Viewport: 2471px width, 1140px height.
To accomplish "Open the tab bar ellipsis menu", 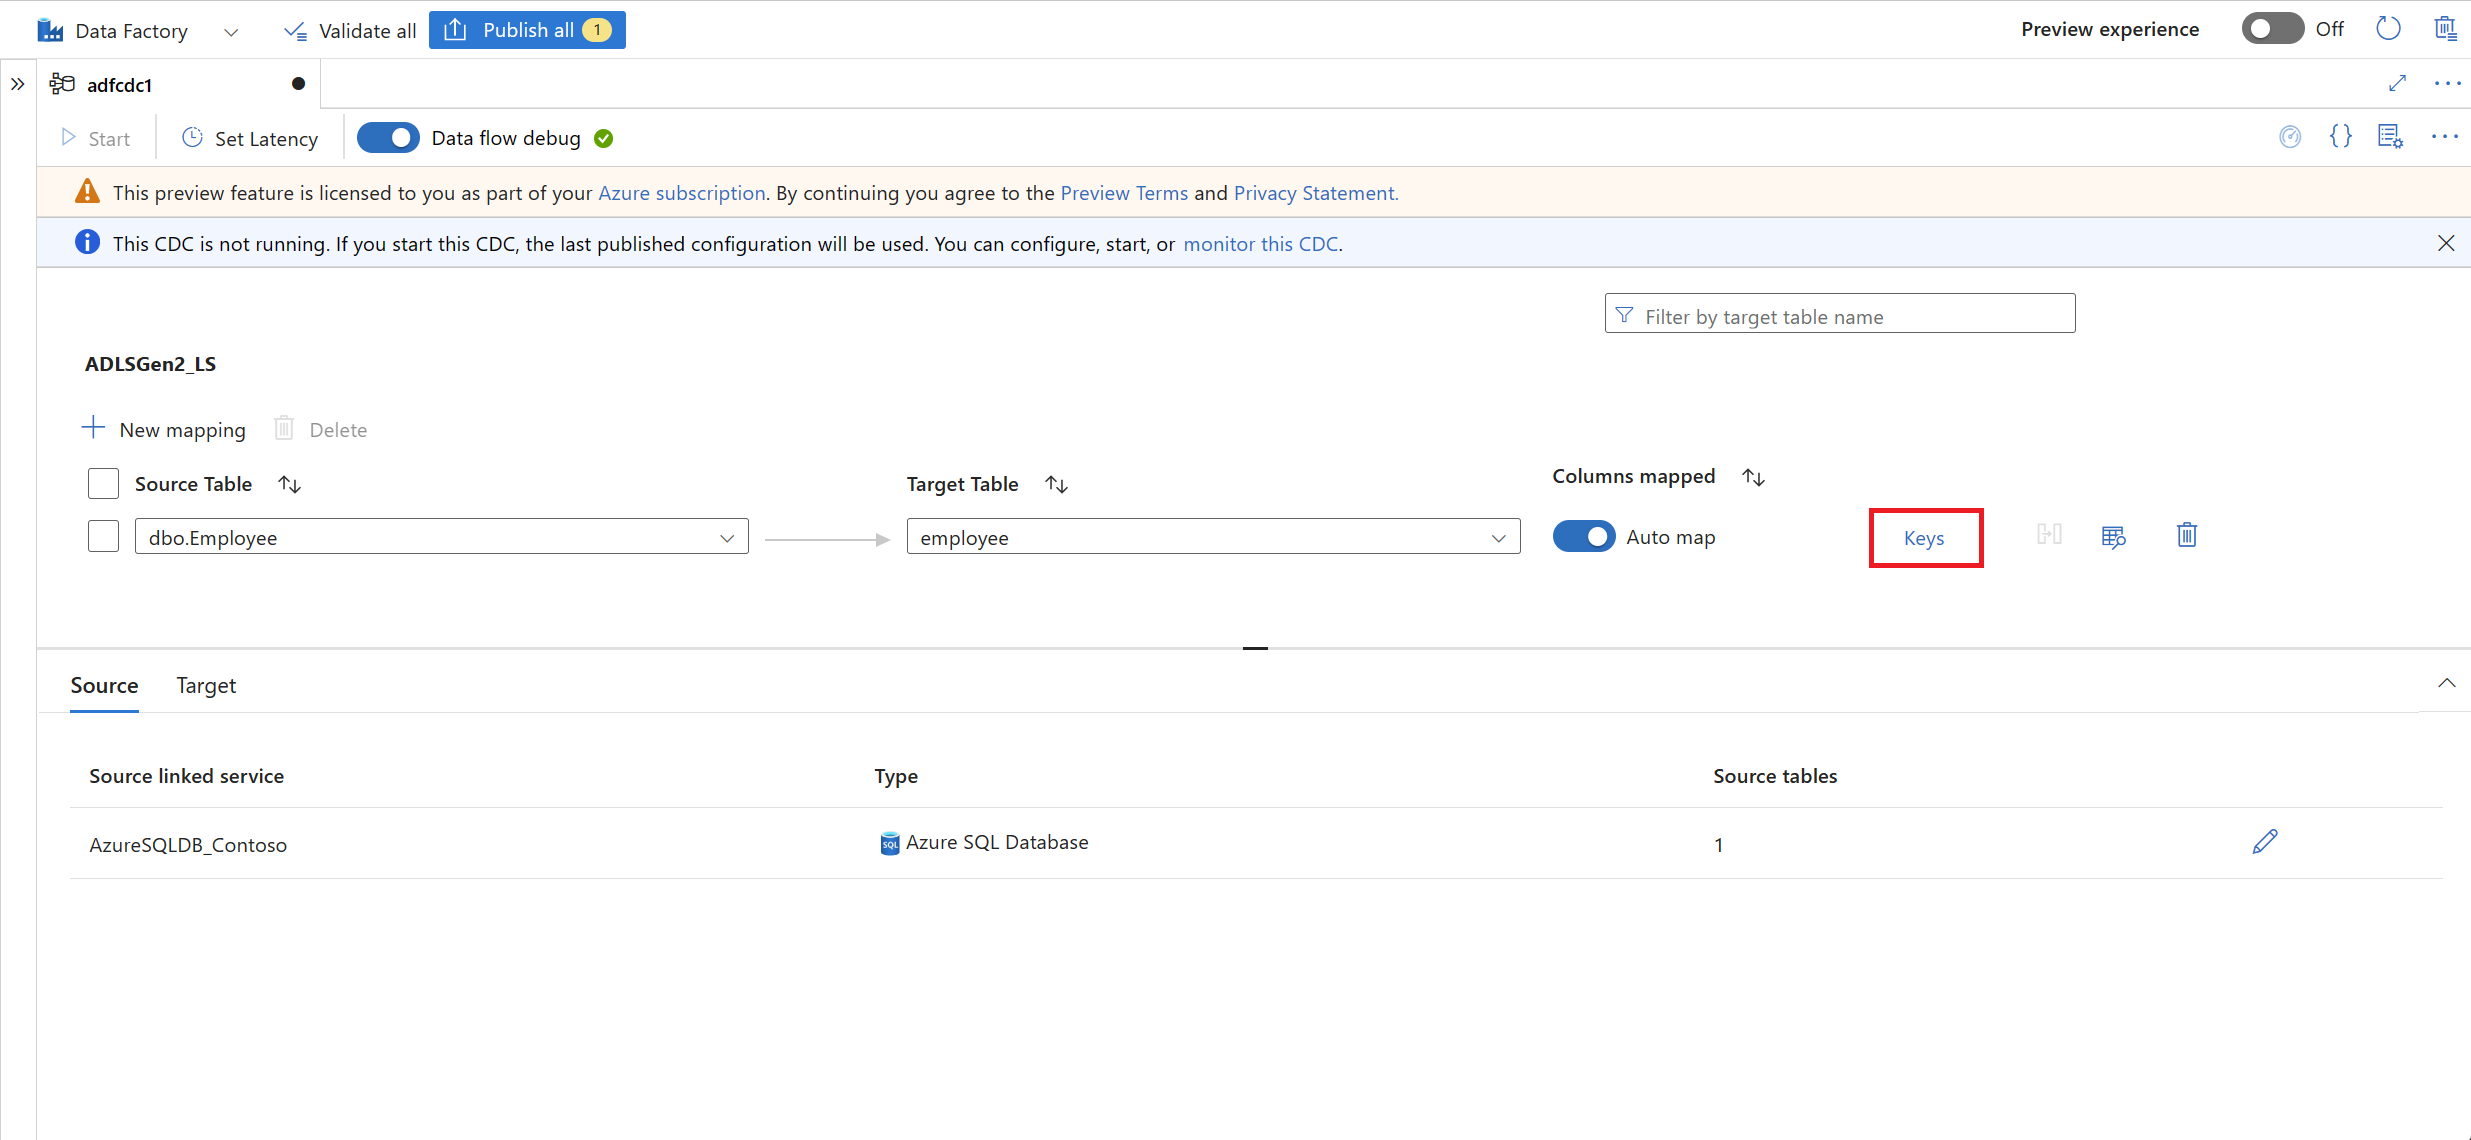I will tap(2447, 83).
